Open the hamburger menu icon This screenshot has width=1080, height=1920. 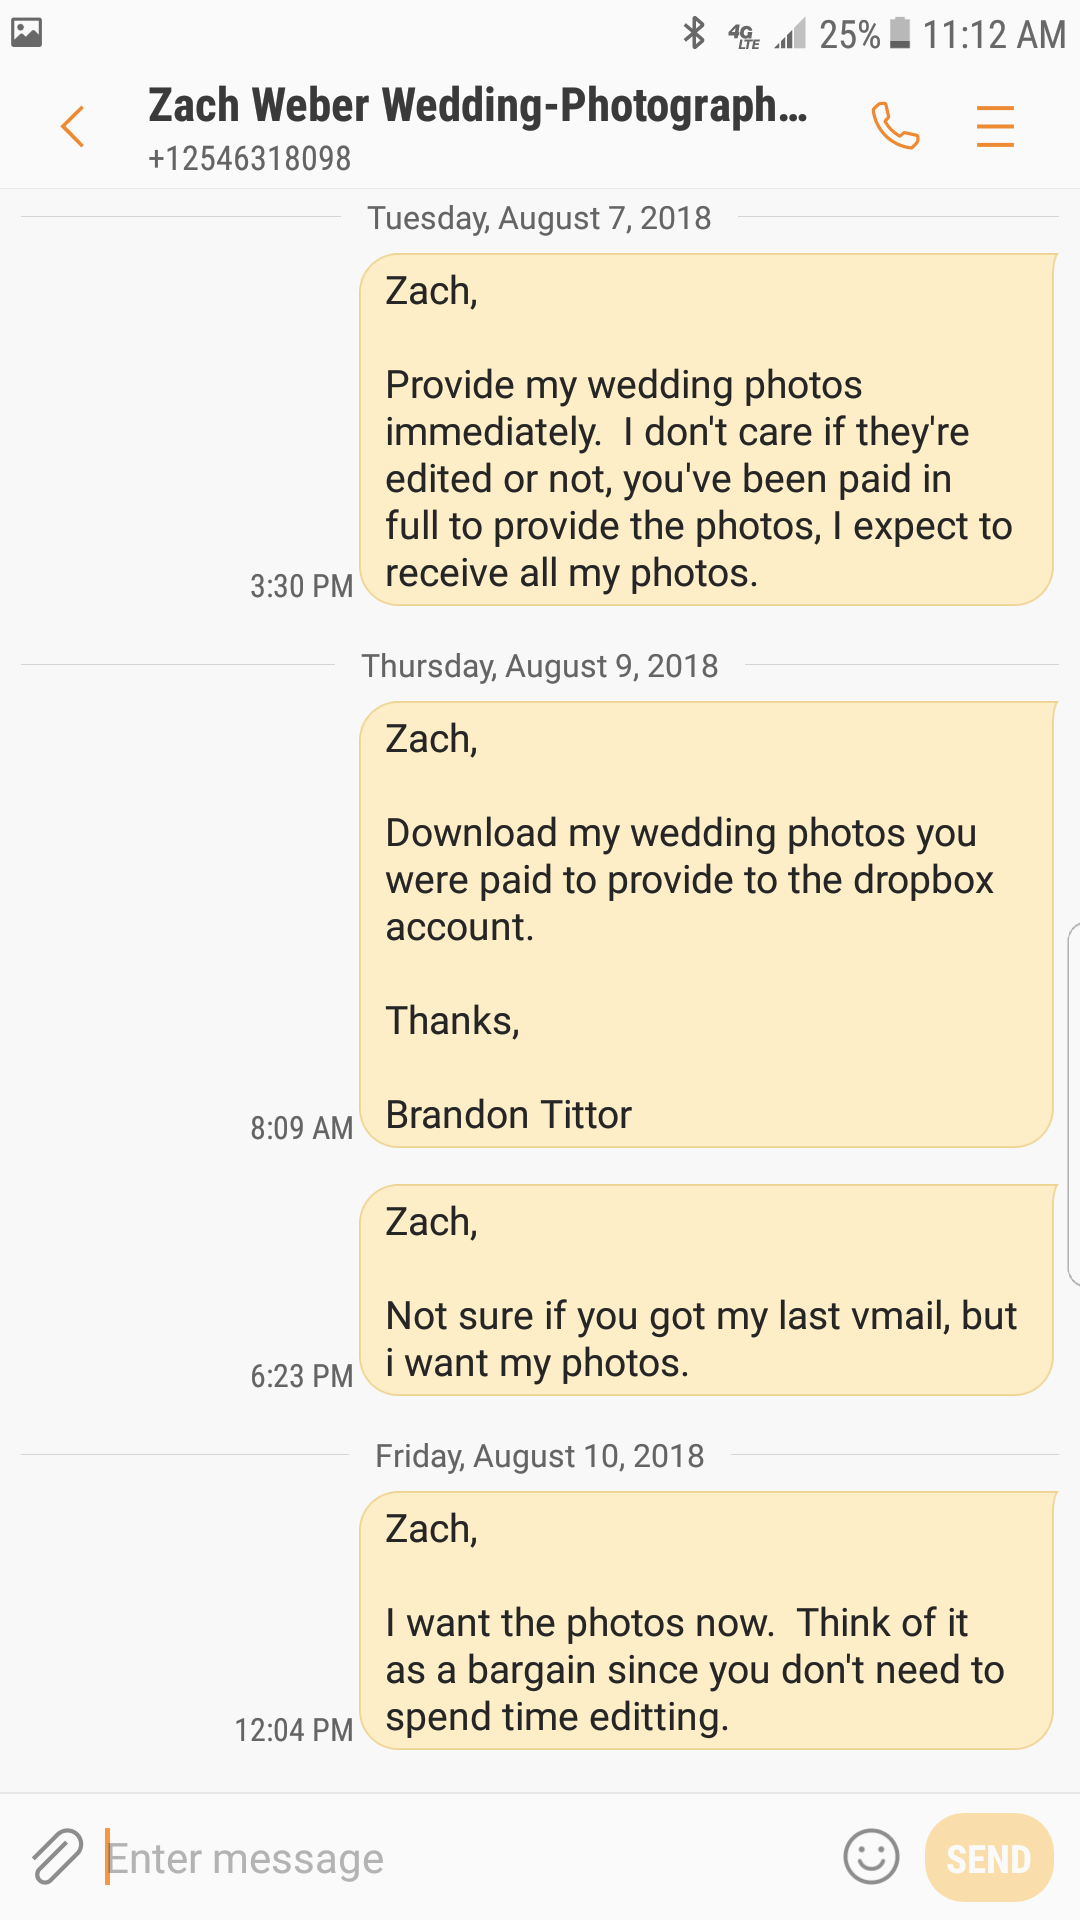point(995,127)
